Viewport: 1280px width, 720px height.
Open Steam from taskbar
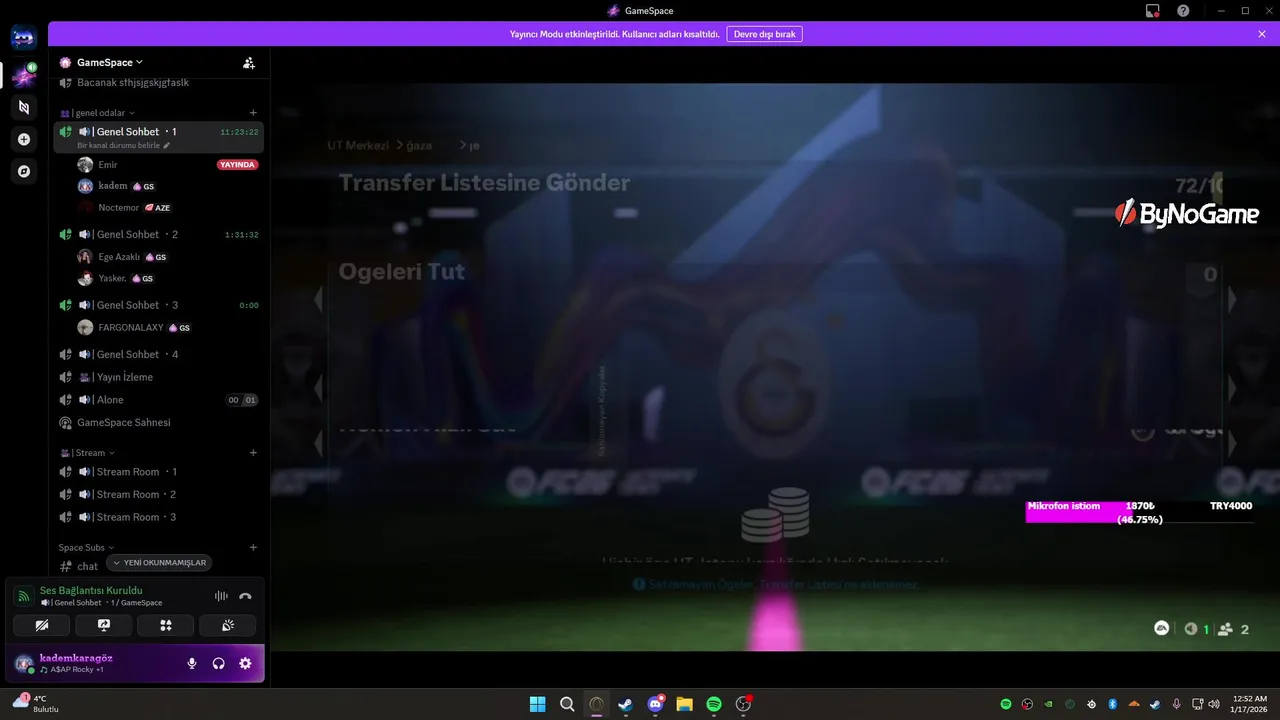[x=626, y=704]
